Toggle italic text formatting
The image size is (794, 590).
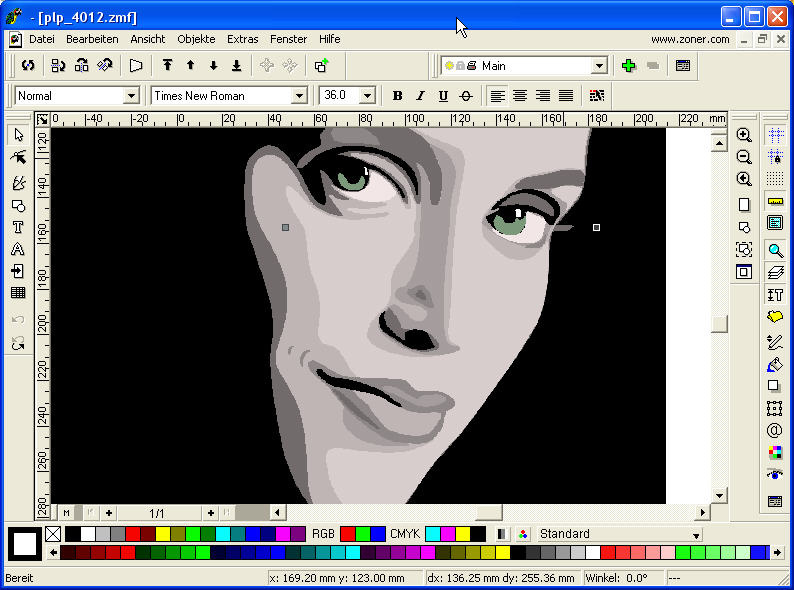point(420,95)
